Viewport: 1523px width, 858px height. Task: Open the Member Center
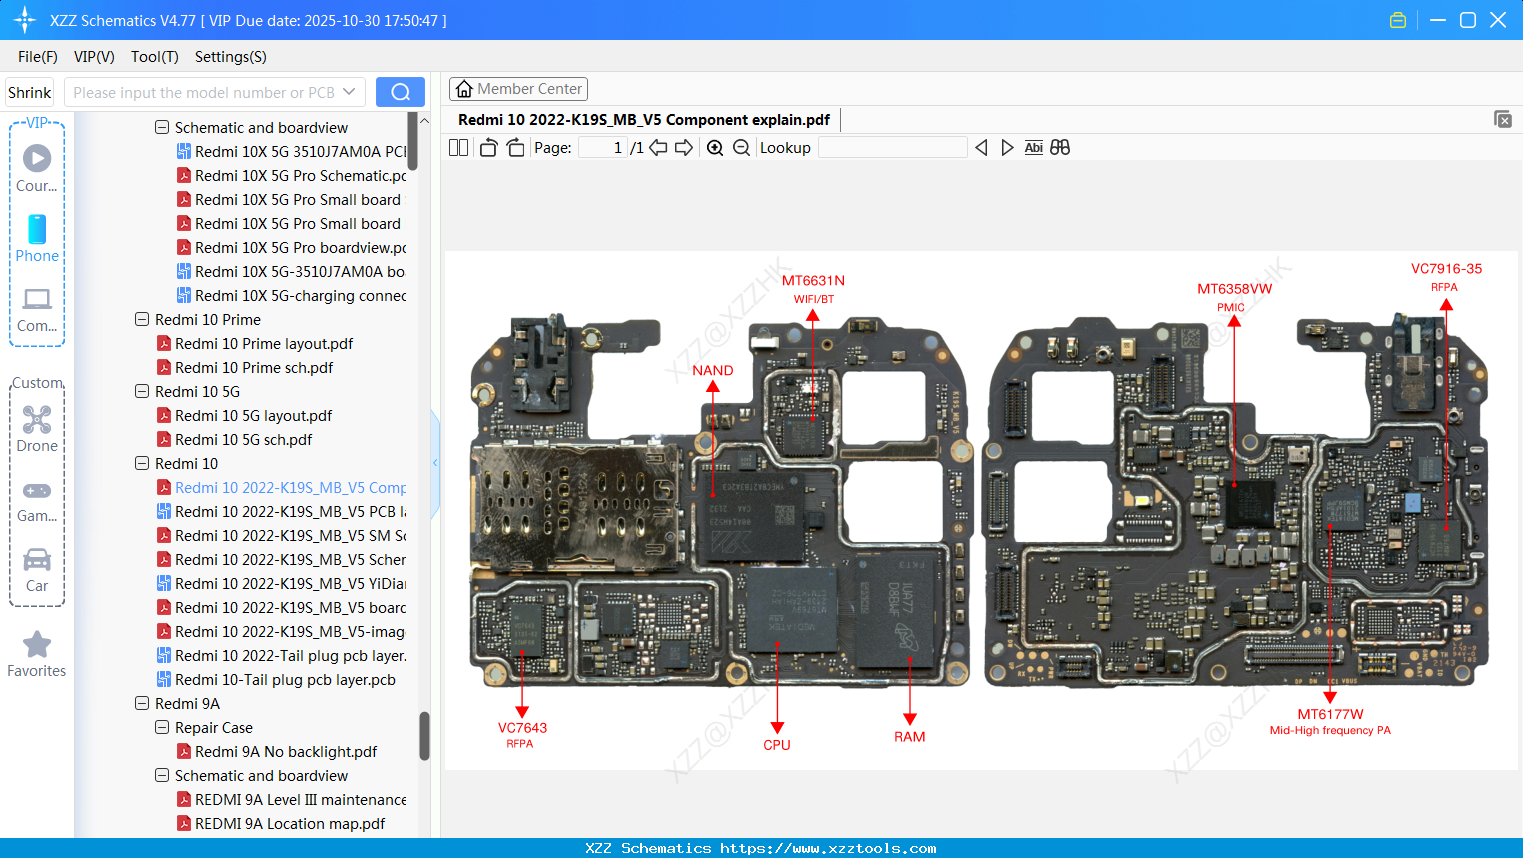[518, 88]
